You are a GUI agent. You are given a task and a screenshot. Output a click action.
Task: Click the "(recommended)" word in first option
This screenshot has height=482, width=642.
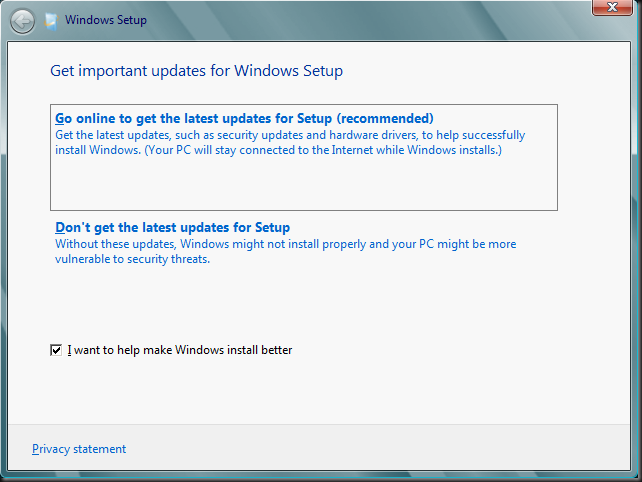(x=385, y=119)
